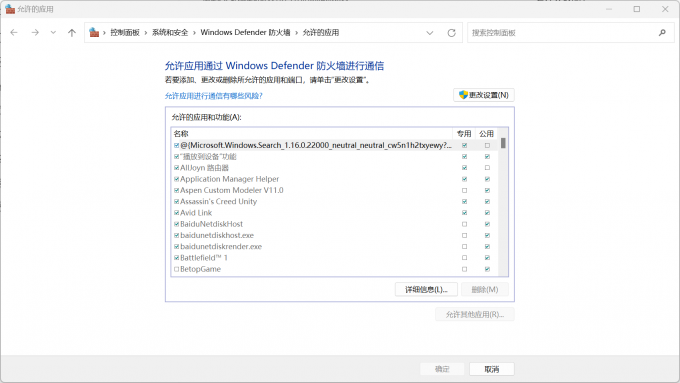Confirm with the 确定 button
680x383 pixels.
442,369
